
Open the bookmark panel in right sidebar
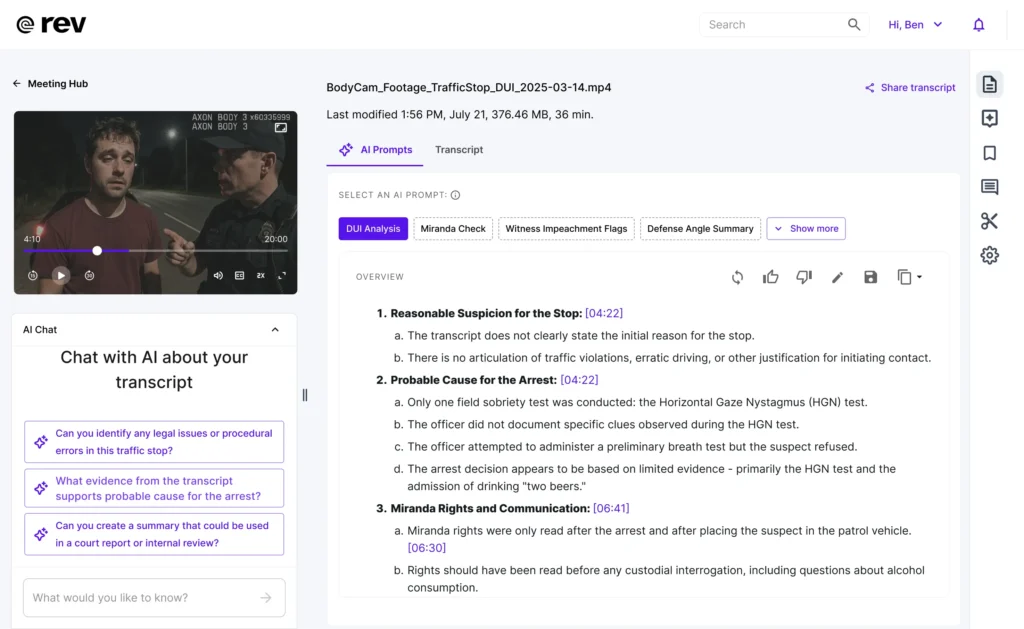point(989,153)
